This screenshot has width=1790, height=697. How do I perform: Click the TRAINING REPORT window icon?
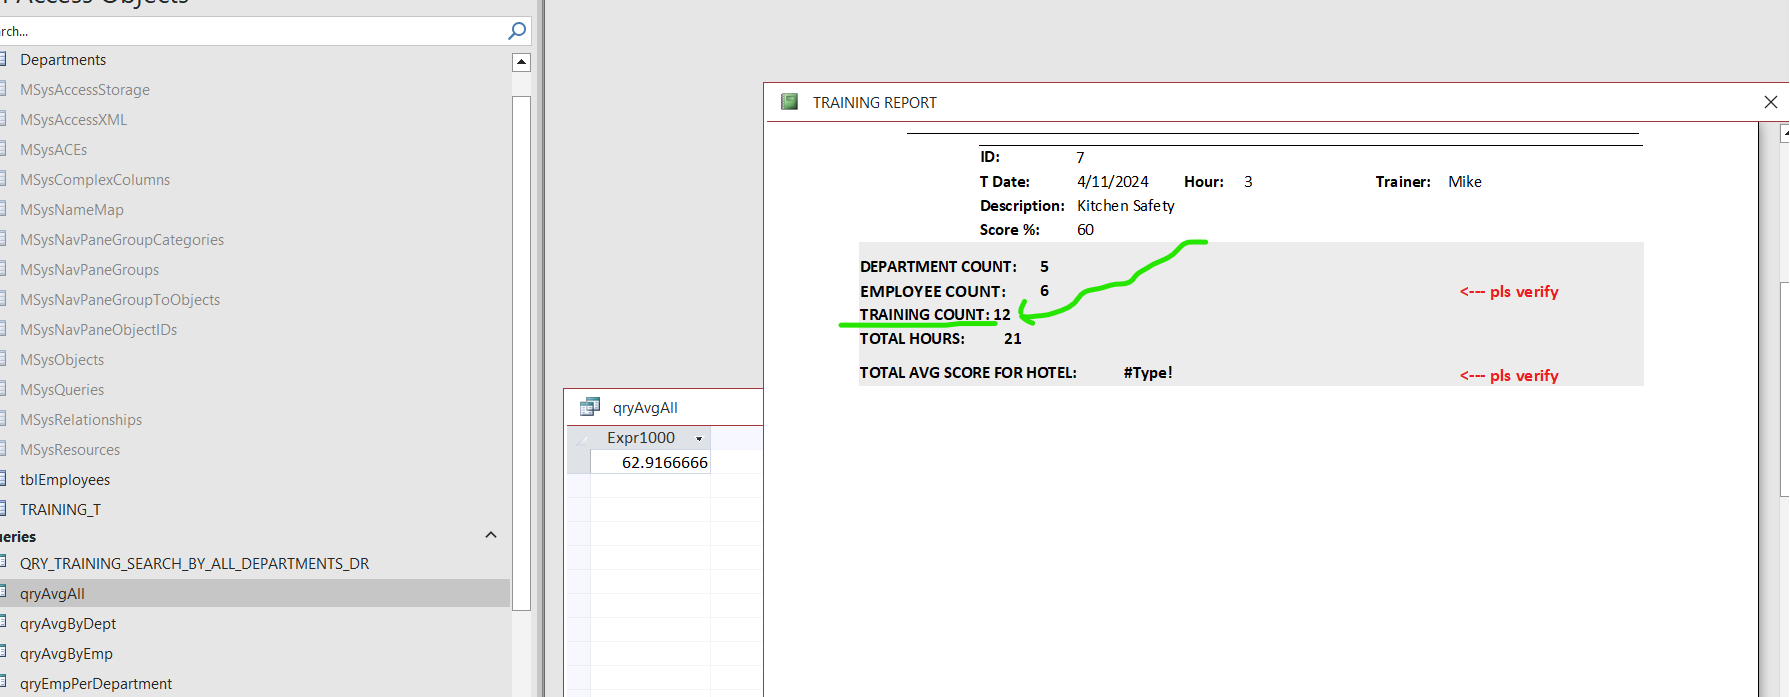coord(790,102)
